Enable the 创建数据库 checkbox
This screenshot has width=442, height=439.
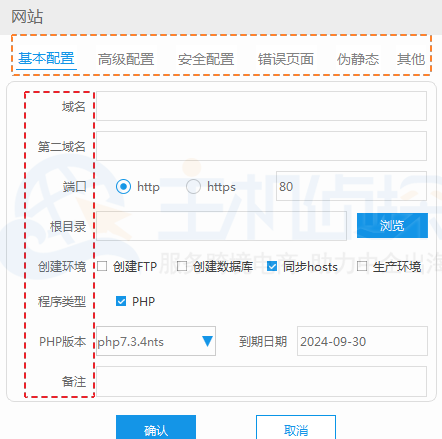(x=182, y=266)
